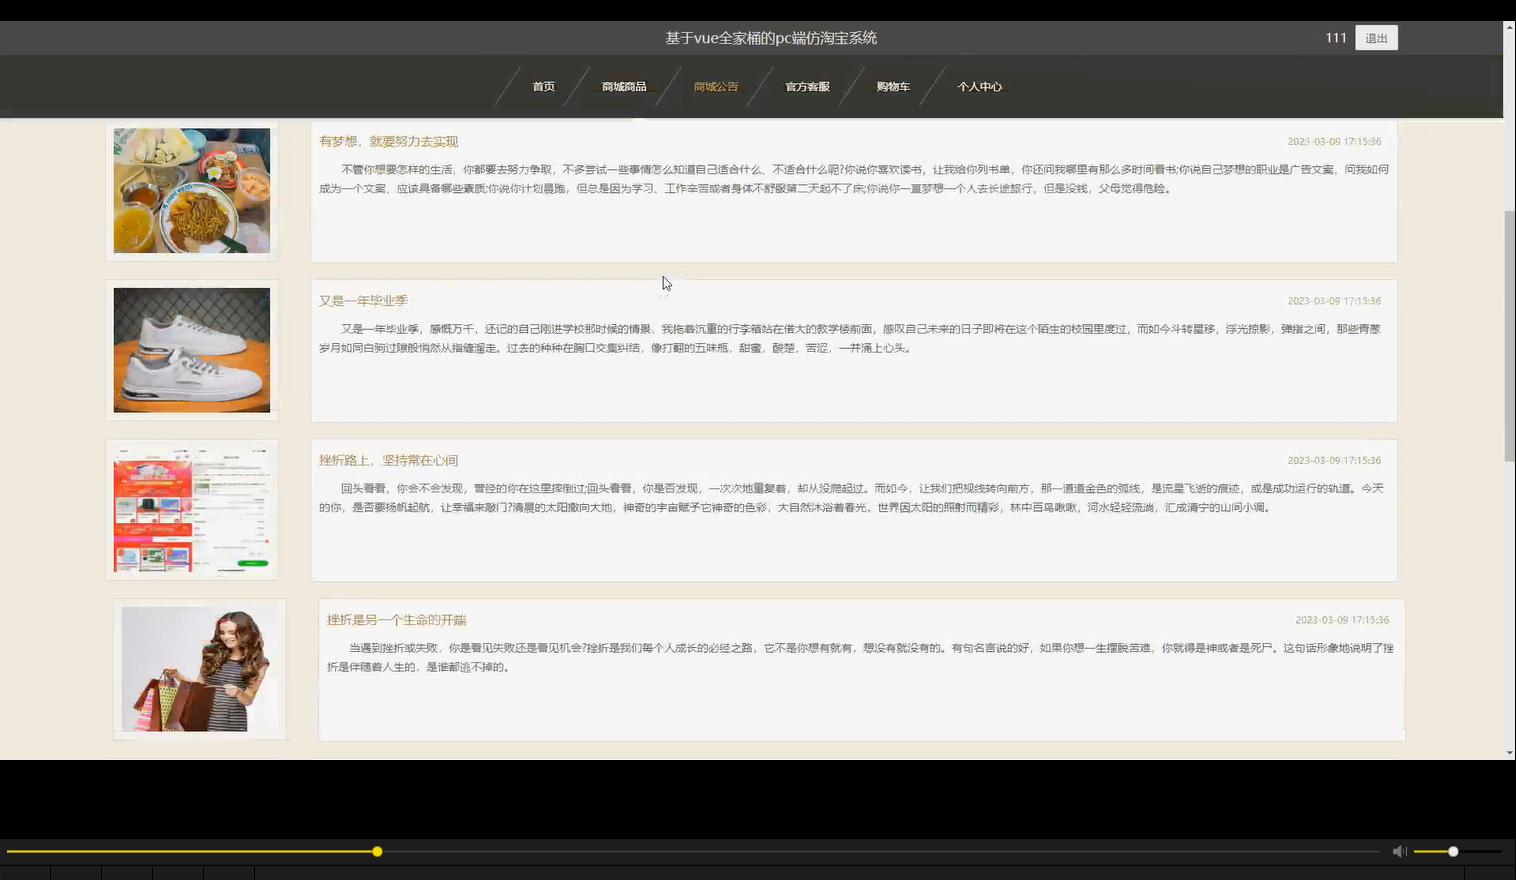Mute the video with the speaker icon
Viewport: 1516px width, 880px height.
[1398, 851]
